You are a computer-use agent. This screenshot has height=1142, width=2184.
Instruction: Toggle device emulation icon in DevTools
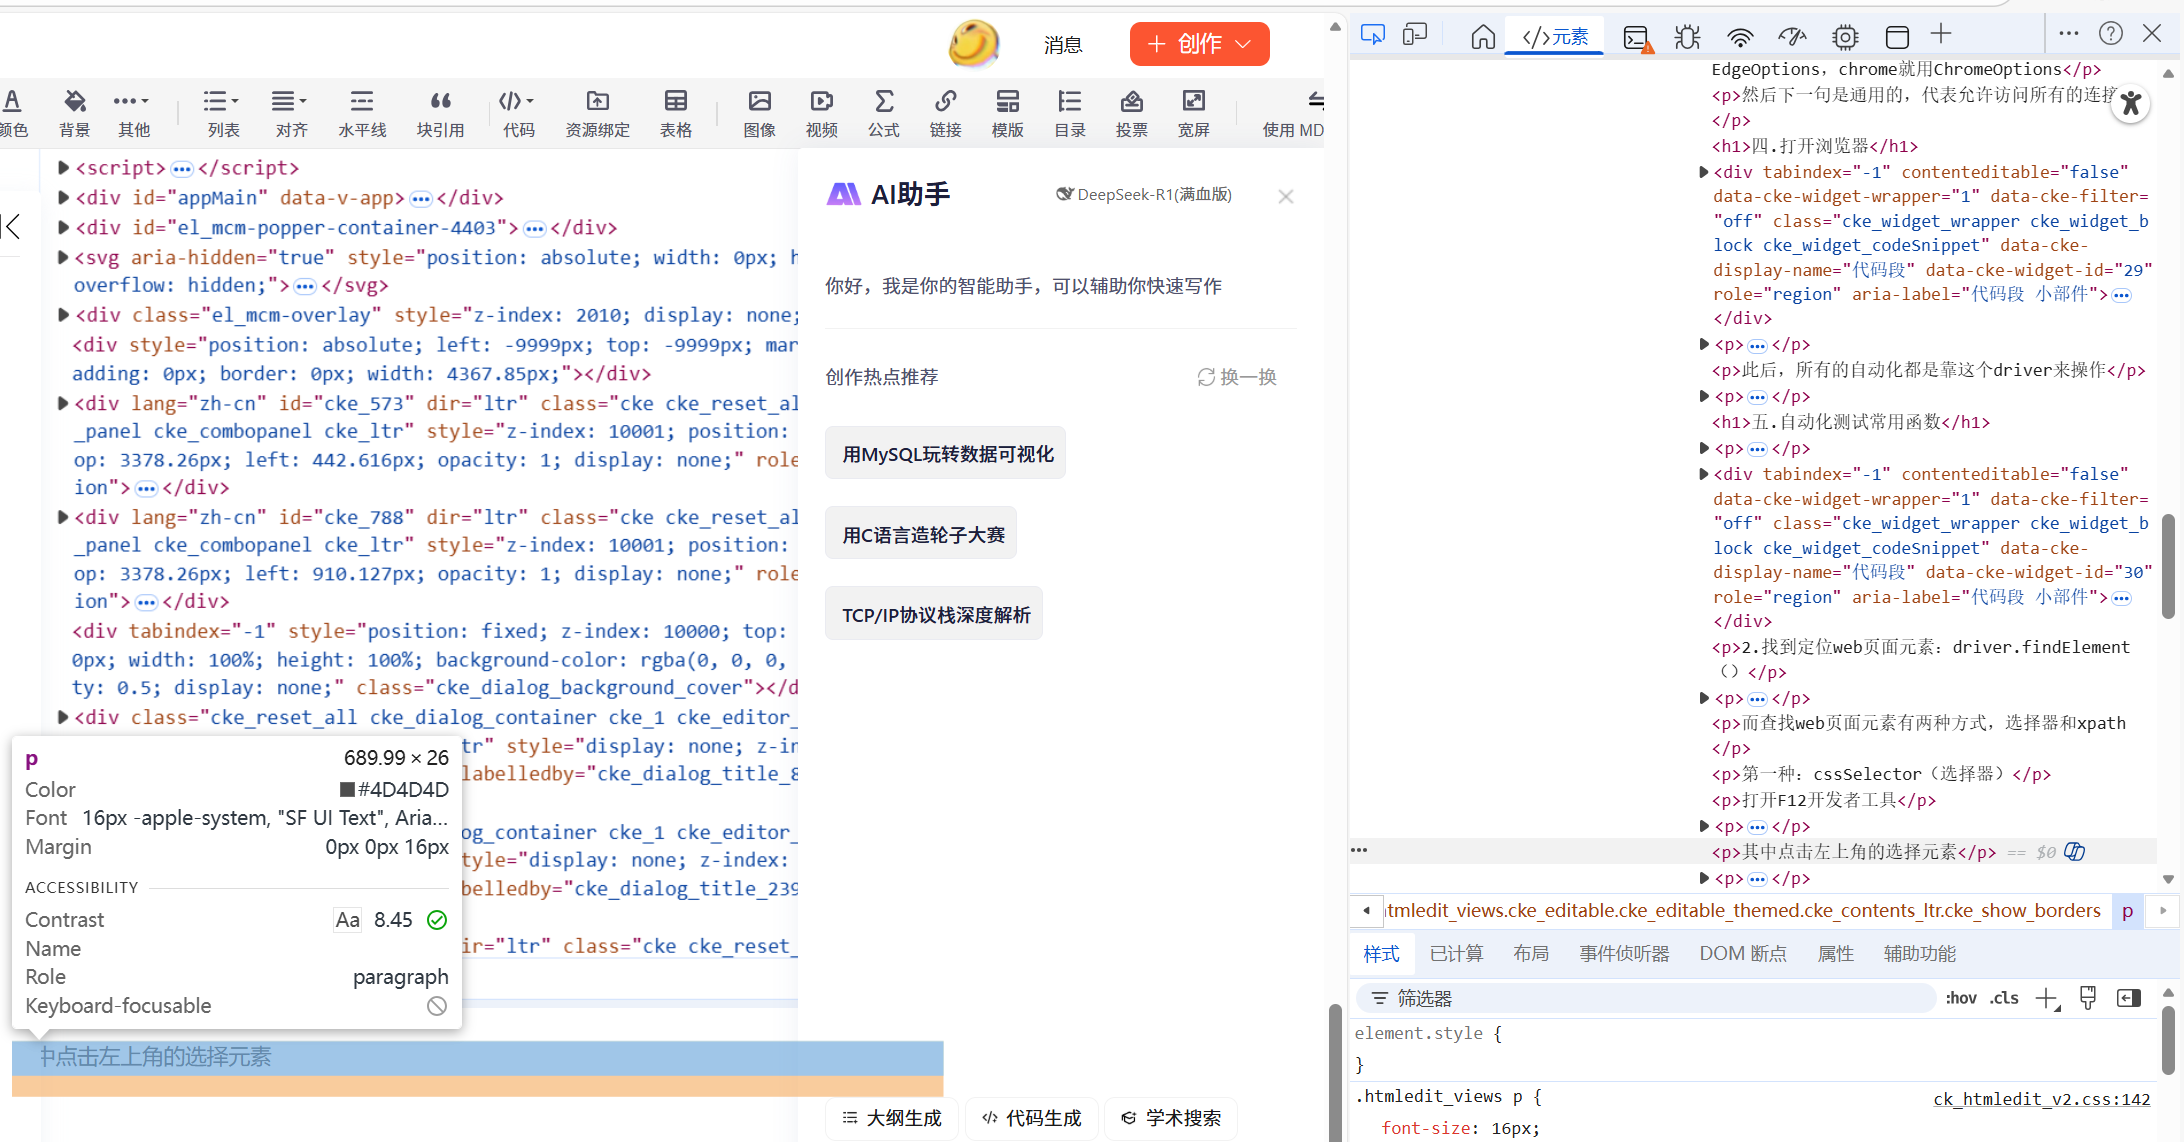click(x=1415, y=35)
